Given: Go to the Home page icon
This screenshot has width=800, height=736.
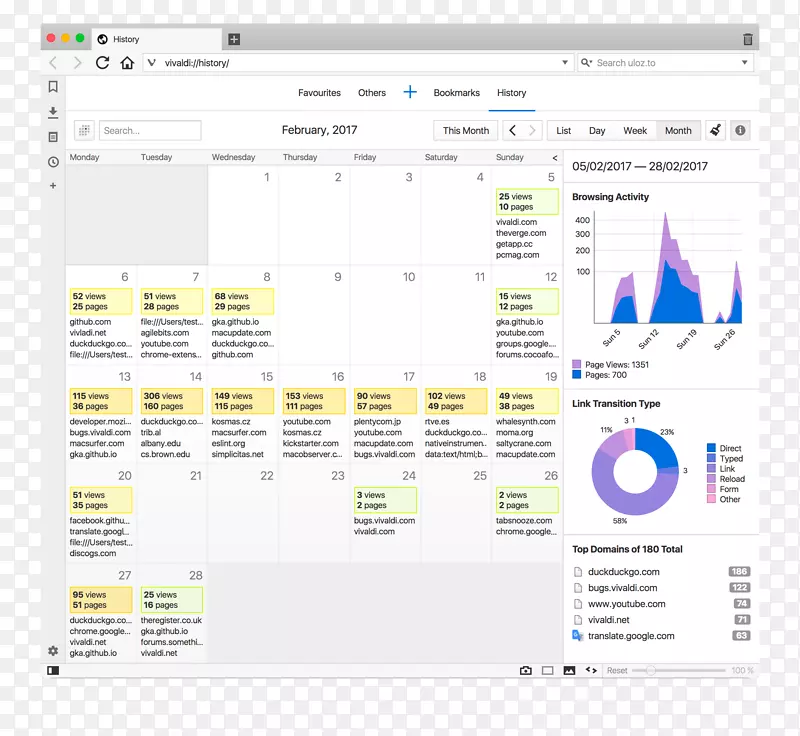Looking at the screenshot, I should (x=127, y=63).
